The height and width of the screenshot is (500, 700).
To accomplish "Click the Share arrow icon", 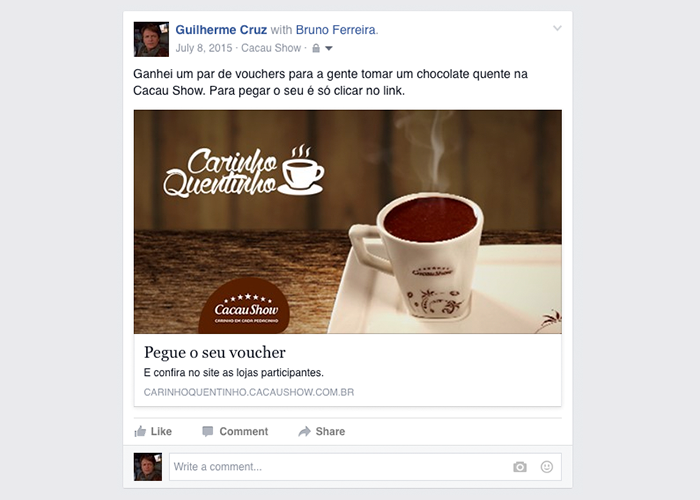I will tap(304, 431).
